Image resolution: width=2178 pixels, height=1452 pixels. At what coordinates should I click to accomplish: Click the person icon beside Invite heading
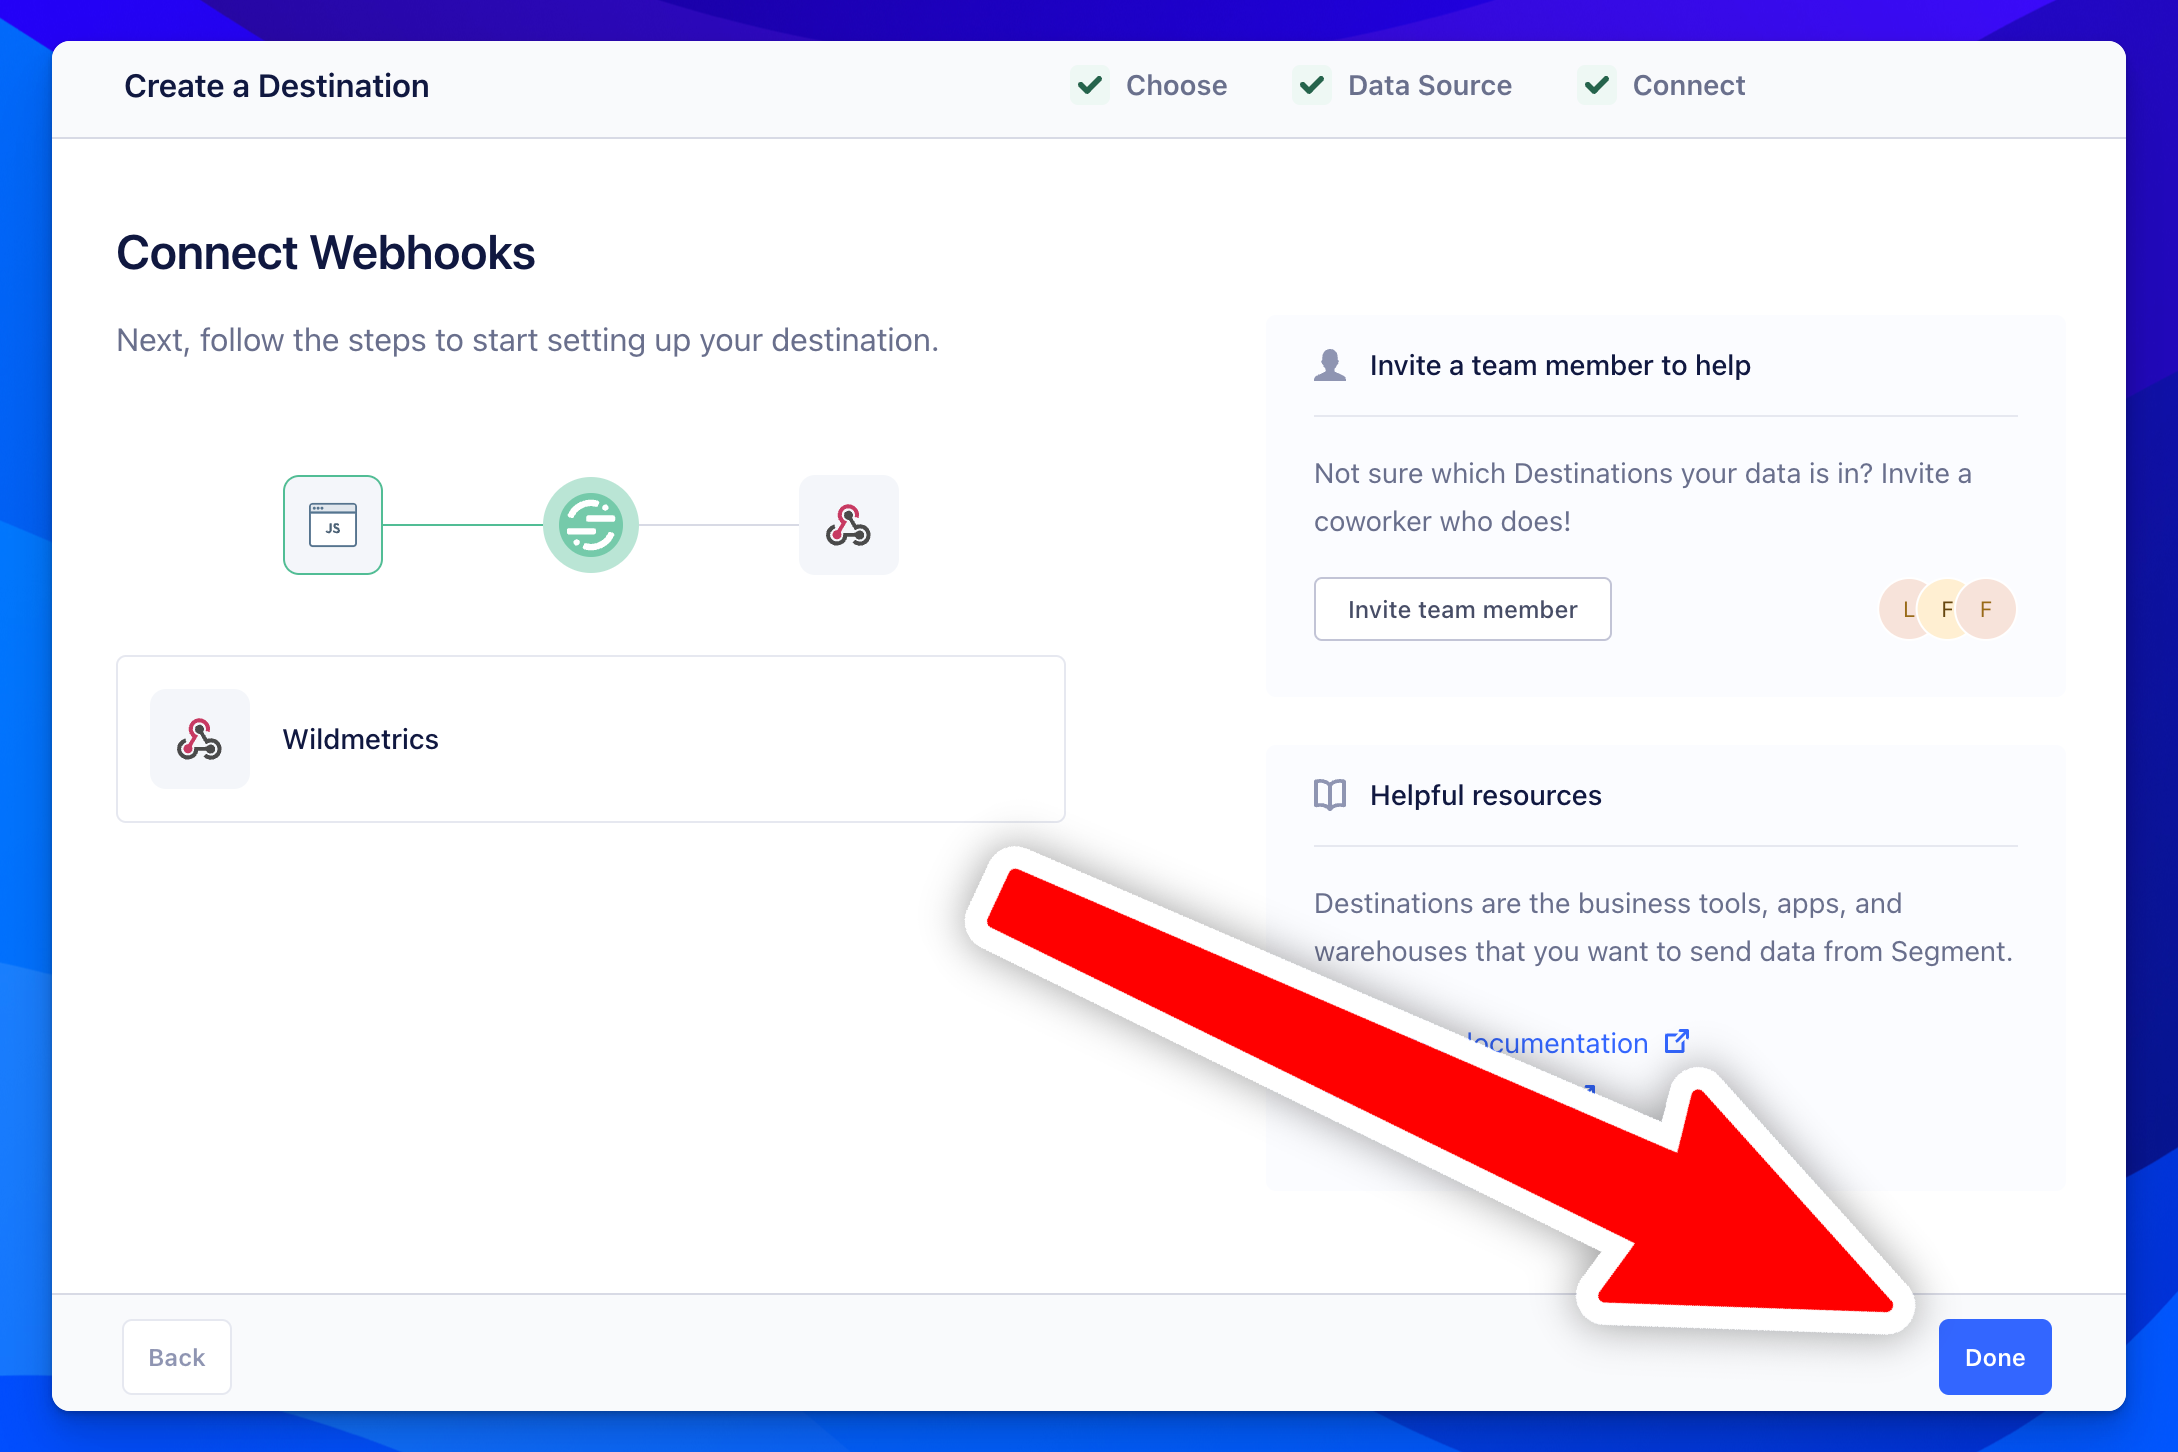coord(1330,365)
